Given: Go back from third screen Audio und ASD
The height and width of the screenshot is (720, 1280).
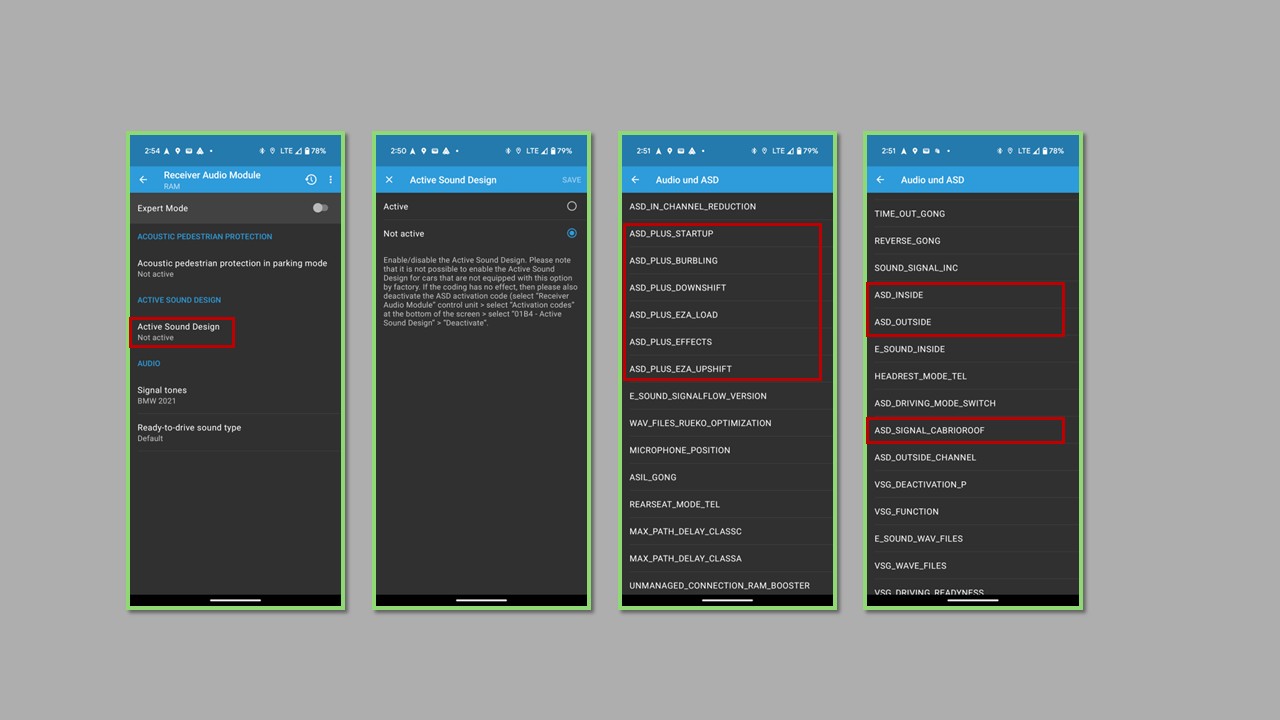Looking at the screenshot, I should point(635,180).
